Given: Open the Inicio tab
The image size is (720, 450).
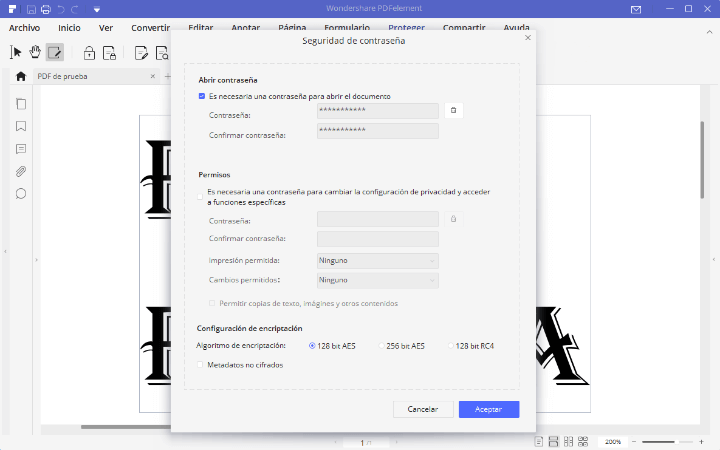Looking at the screenshot, I should [x=69, y=28].
